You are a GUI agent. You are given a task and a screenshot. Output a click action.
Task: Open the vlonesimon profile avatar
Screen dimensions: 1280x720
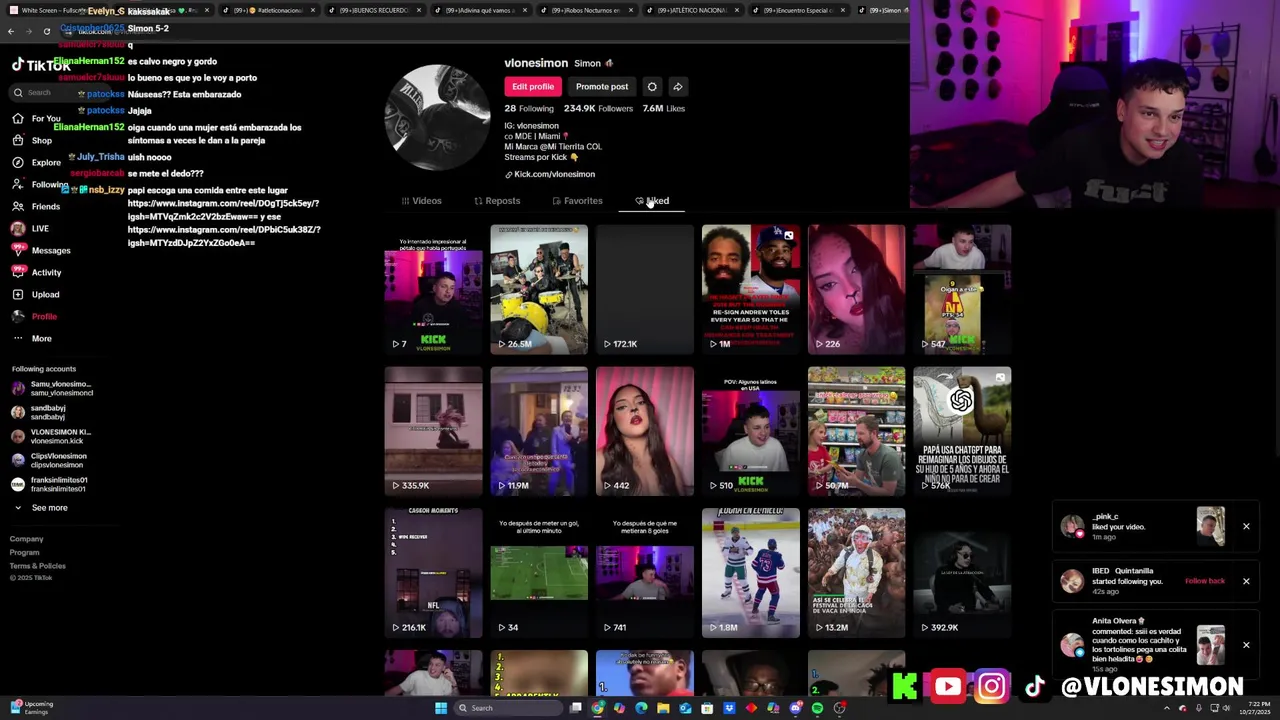pos(437,118)
